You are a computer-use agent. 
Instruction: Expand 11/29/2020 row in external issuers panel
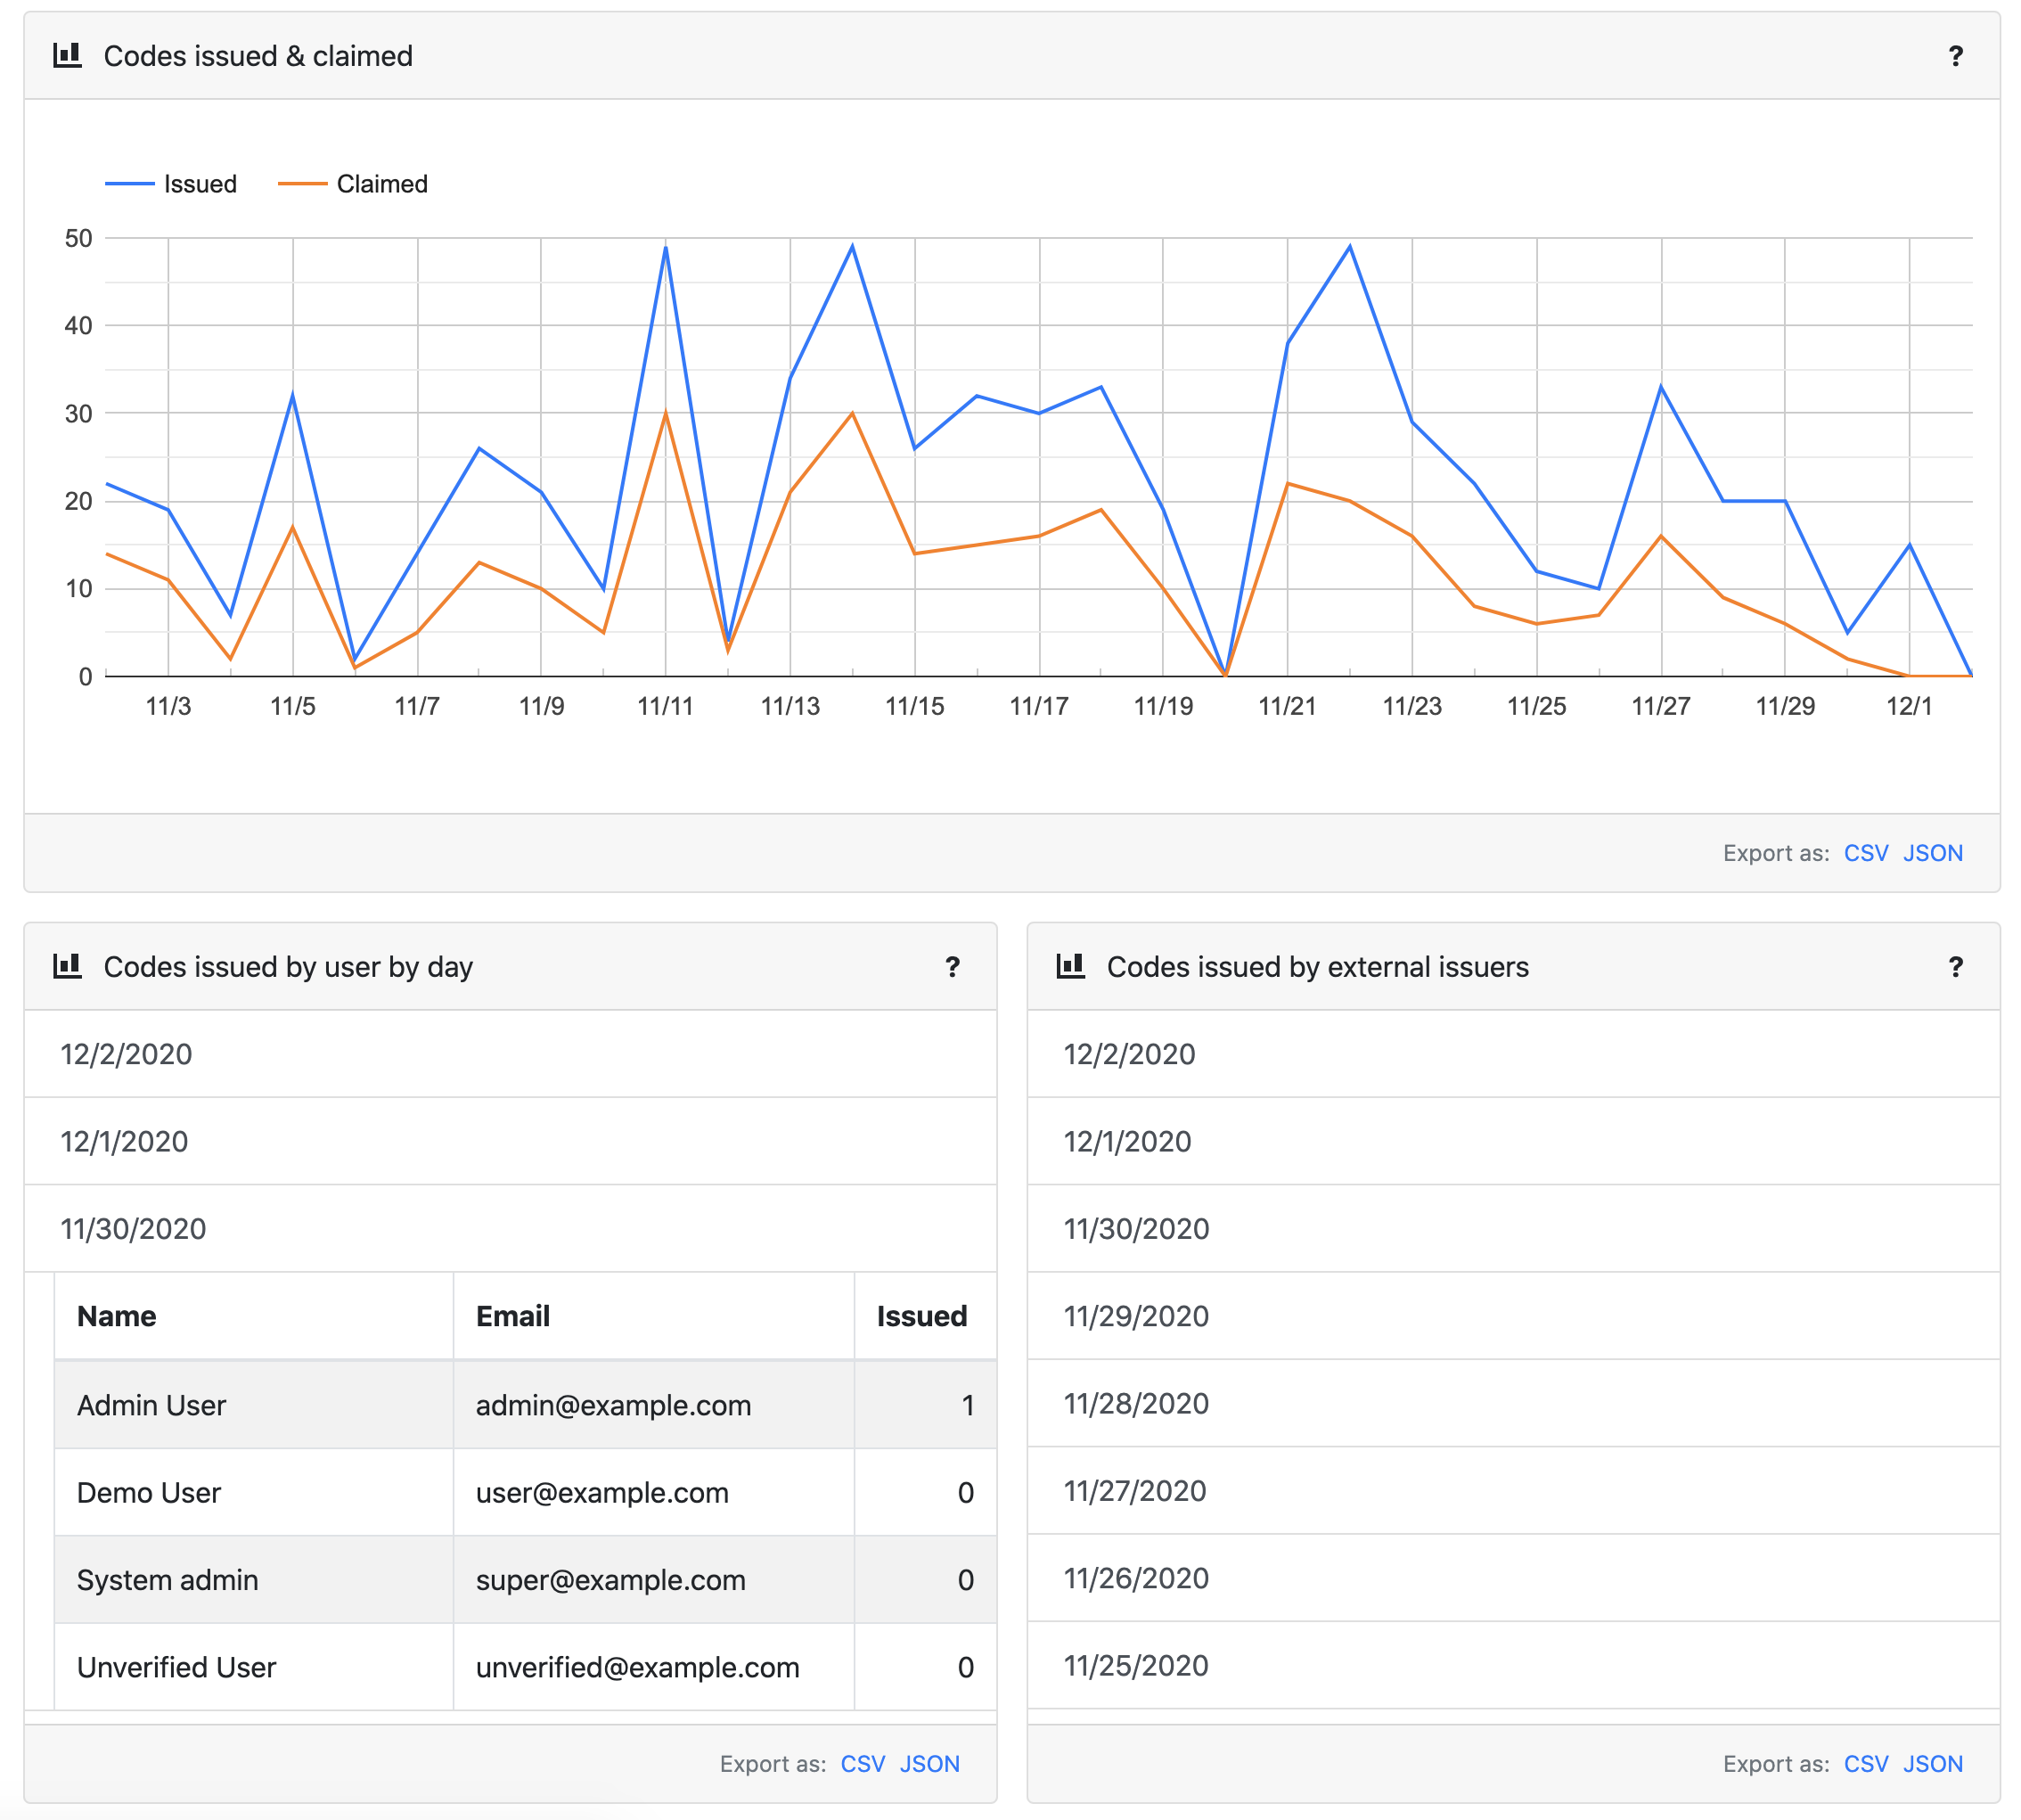[1136, 1316]
